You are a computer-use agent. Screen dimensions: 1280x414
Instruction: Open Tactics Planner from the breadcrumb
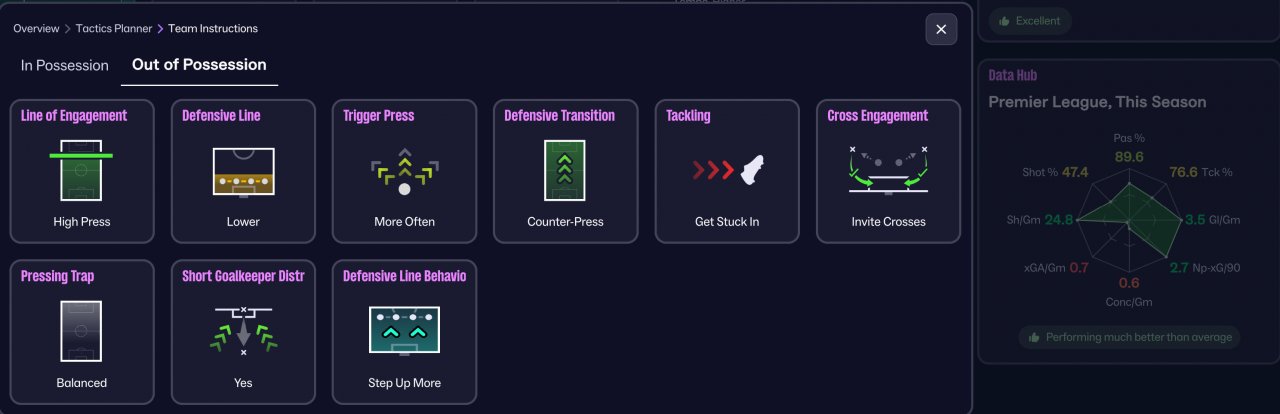[x=114, y=29]
